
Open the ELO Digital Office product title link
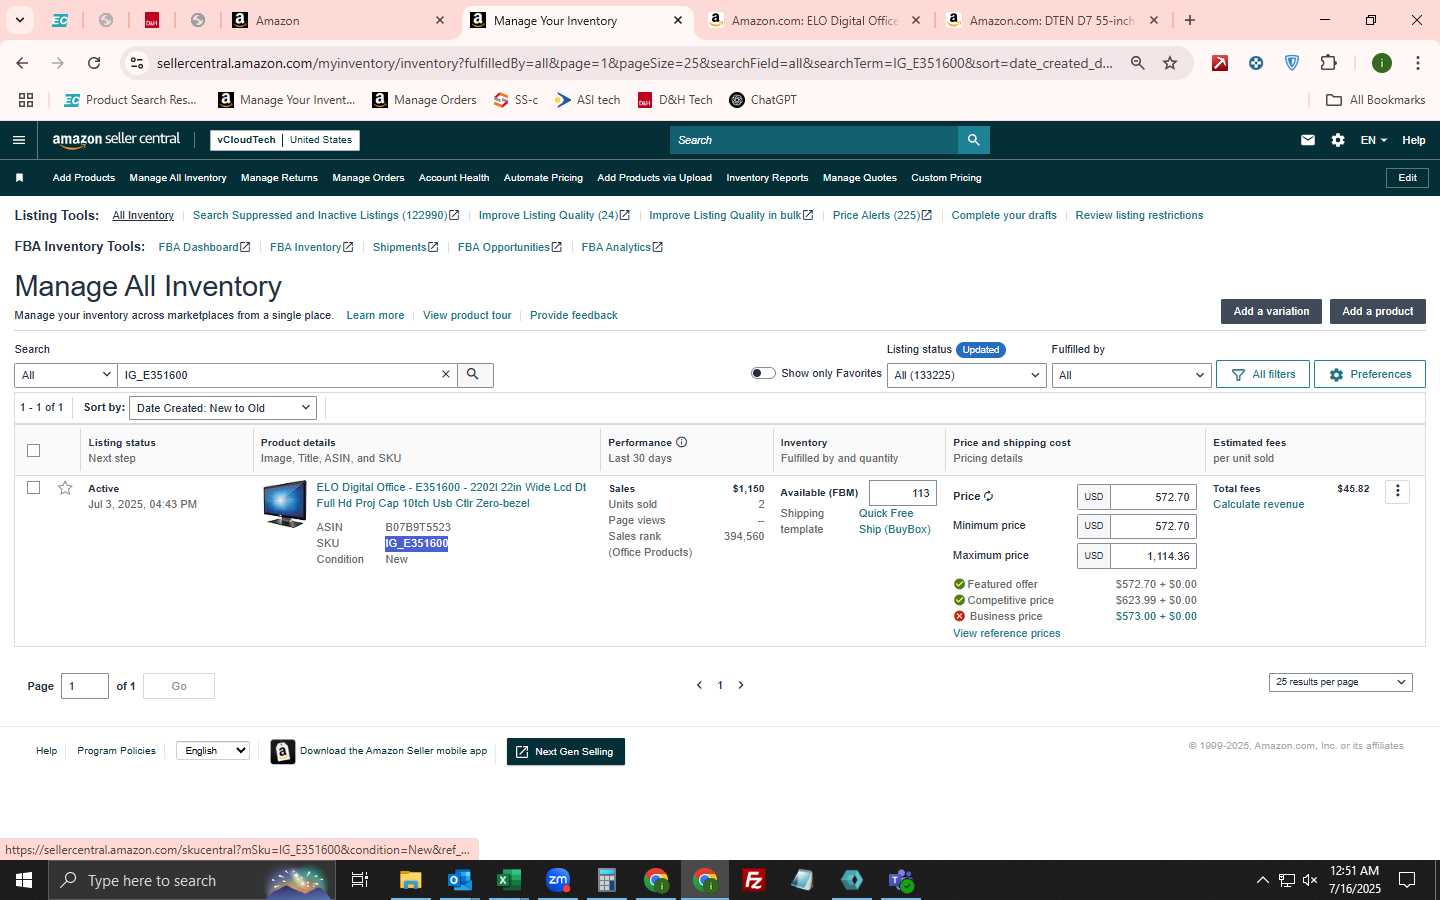coord(451,495)
